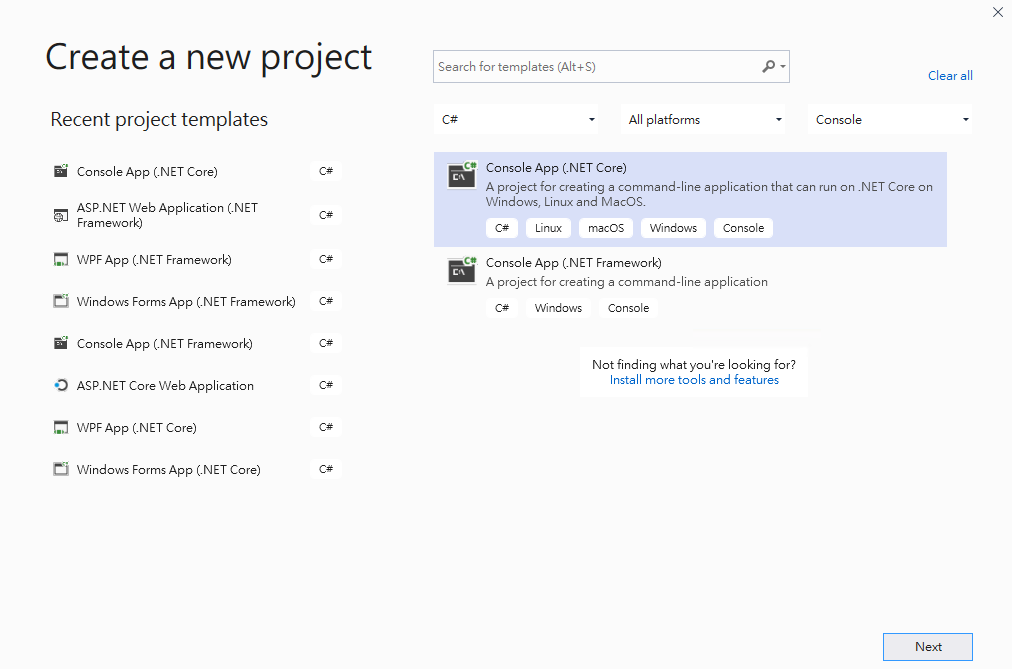1012x669 pixels.
Task: Open the Console project type dropdown
Action: pos(890,119)
